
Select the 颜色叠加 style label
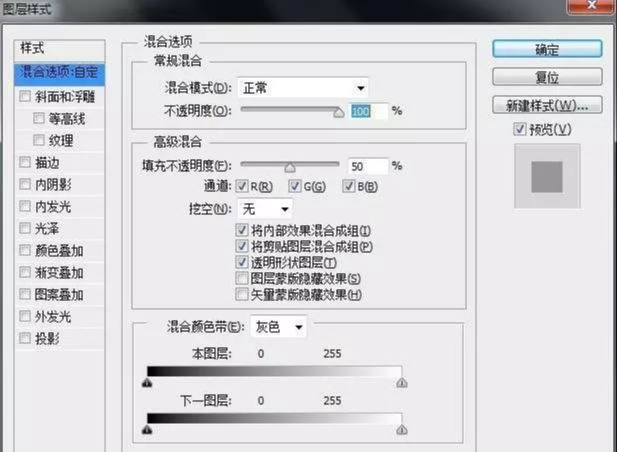[59, 251]
